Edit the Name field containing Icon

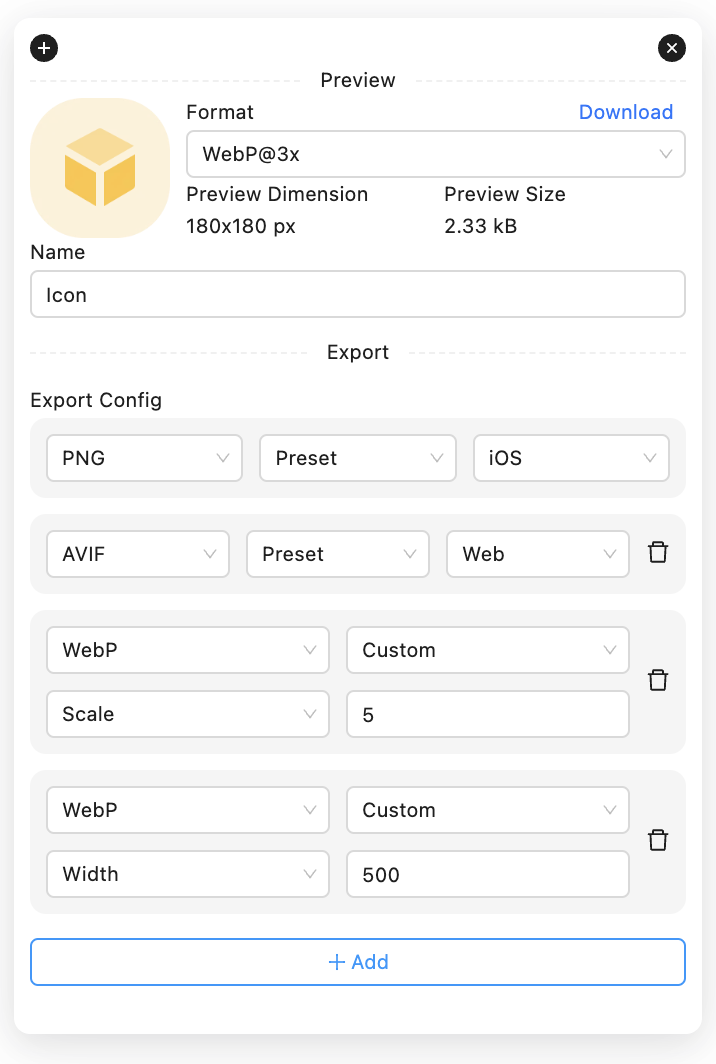coord(358,294)
